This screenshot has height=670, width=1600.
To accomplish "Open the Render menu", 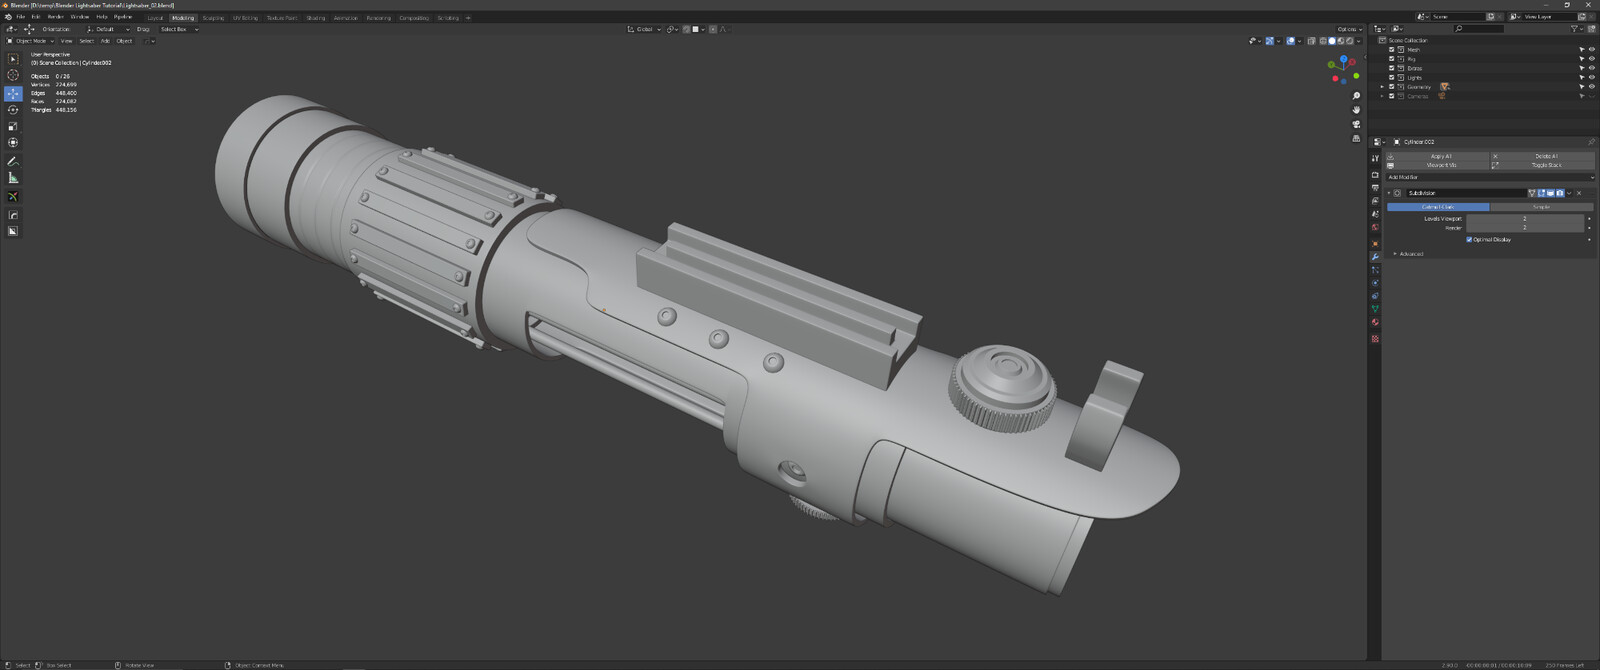I will point(55,17).
